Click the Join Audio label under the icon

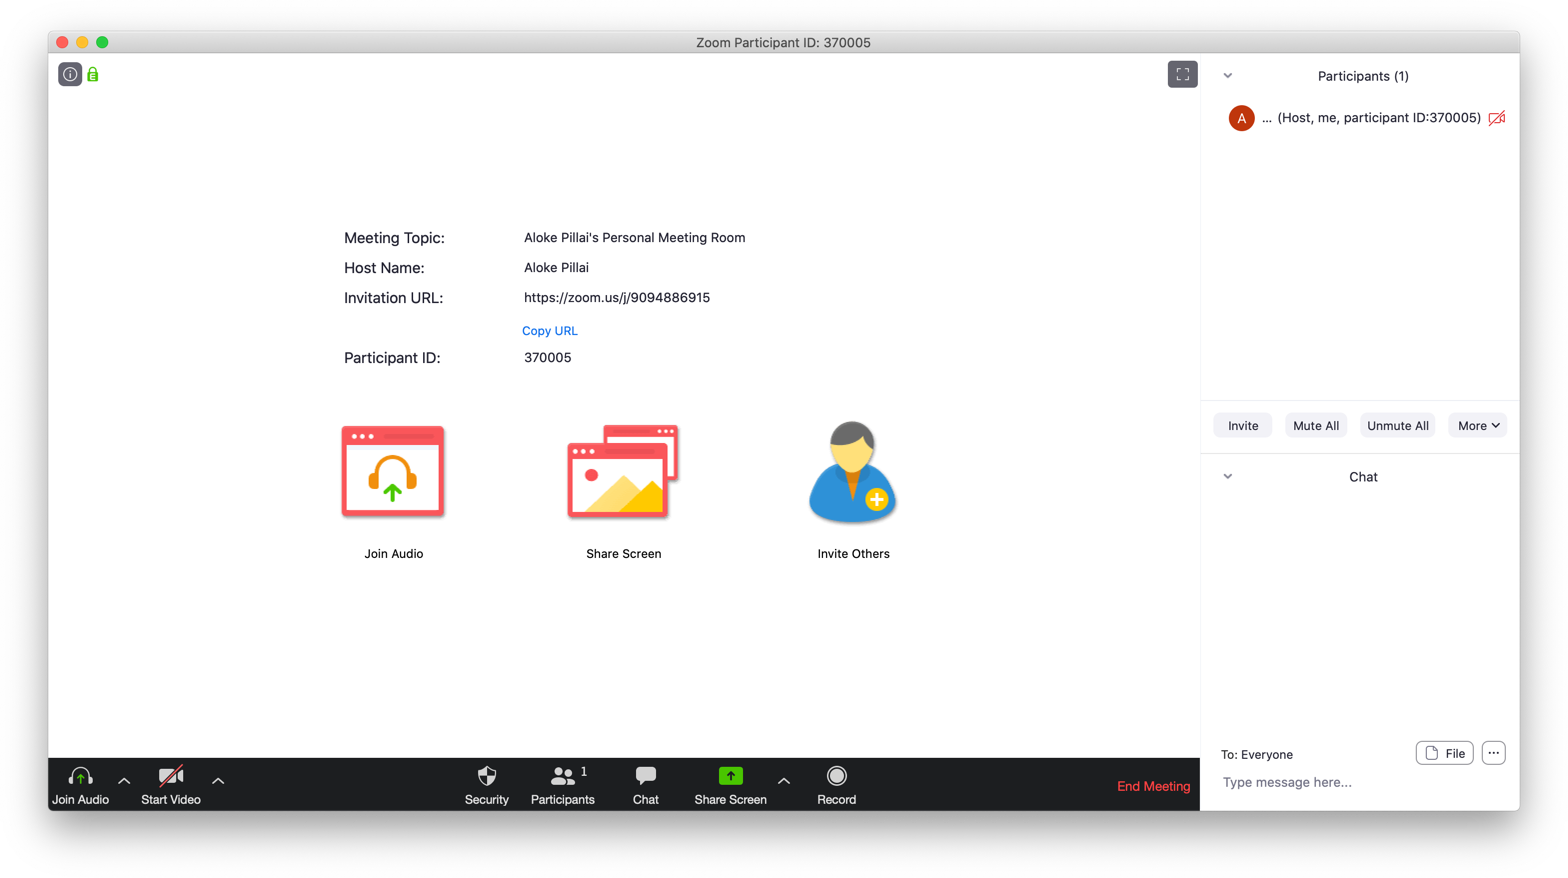tap(394, 554)
